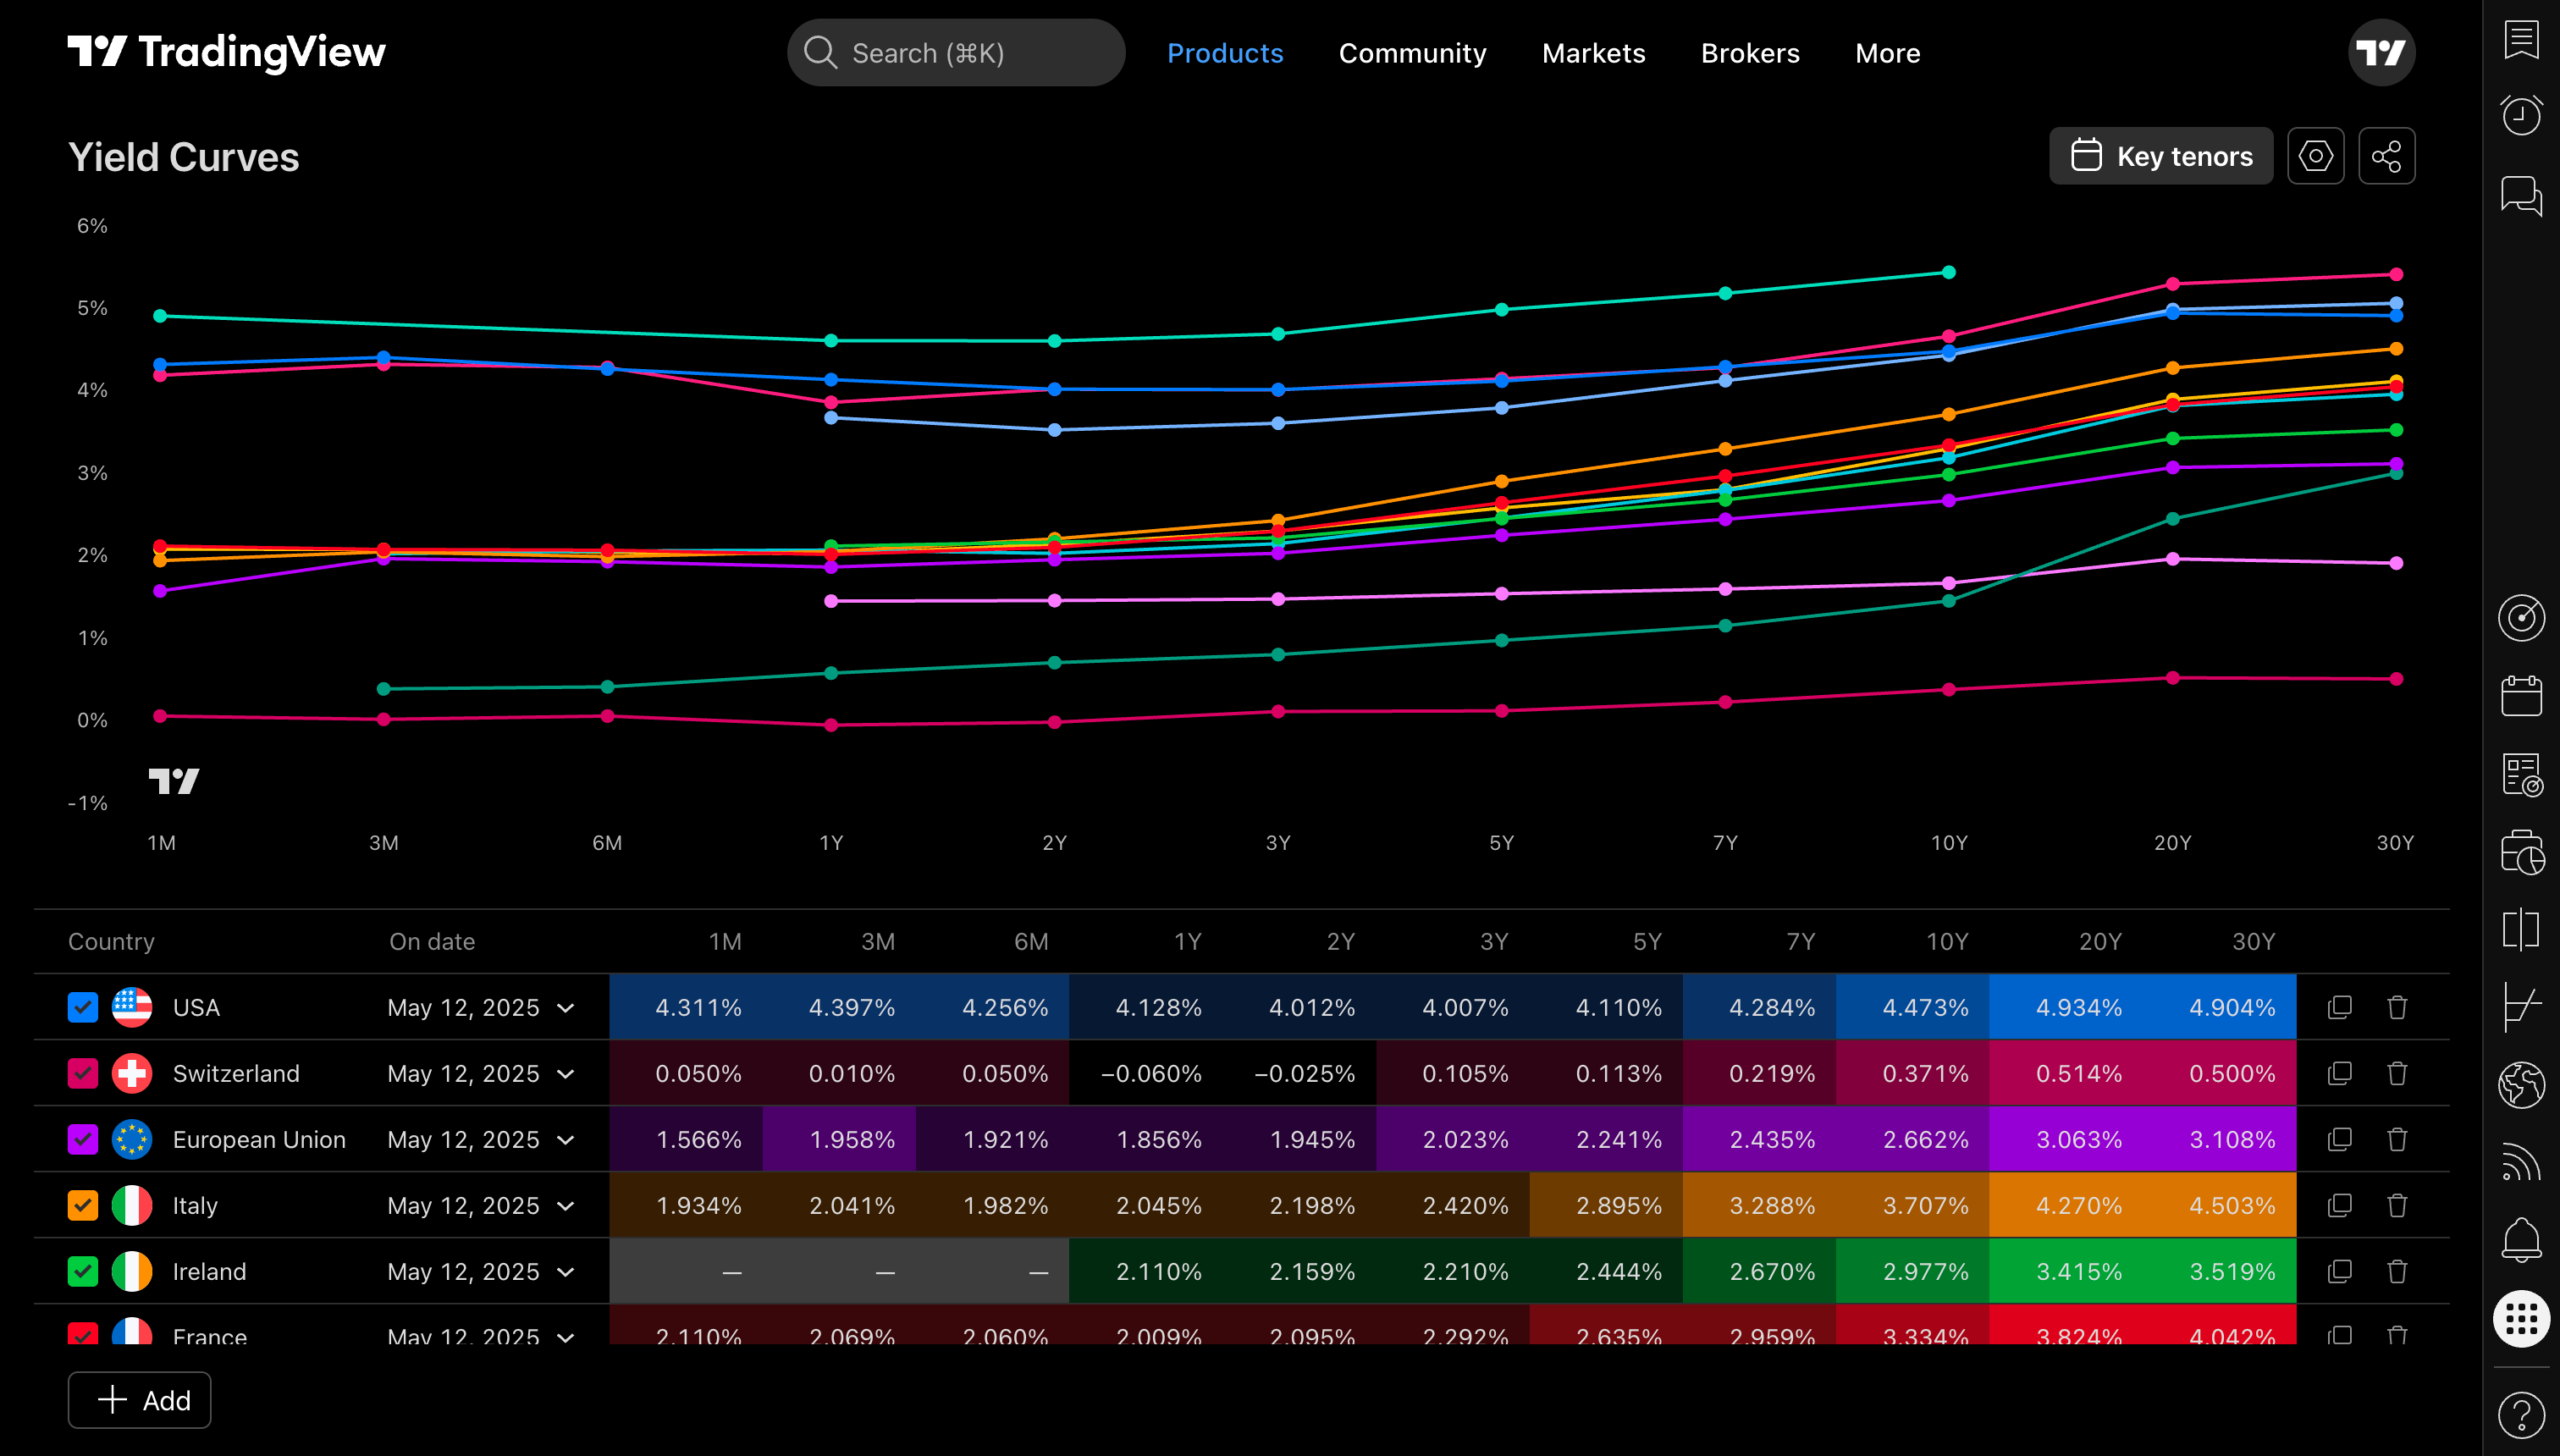Copy the Ireland row
This screenshot has width=2560, height=1456.
[x=2340, y=1271]
